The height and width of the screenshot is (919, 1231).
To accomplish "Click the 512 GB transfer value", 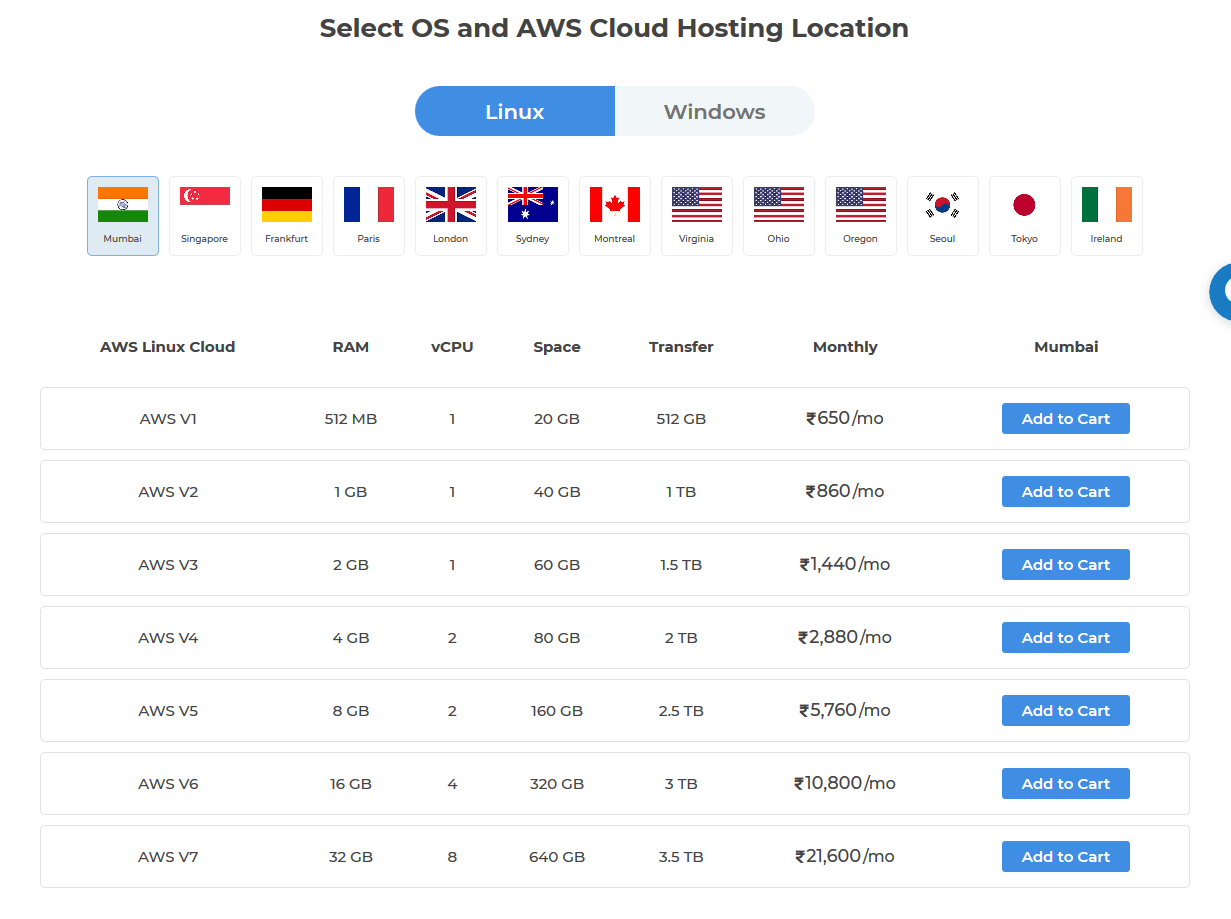I will tap(681, 419).
